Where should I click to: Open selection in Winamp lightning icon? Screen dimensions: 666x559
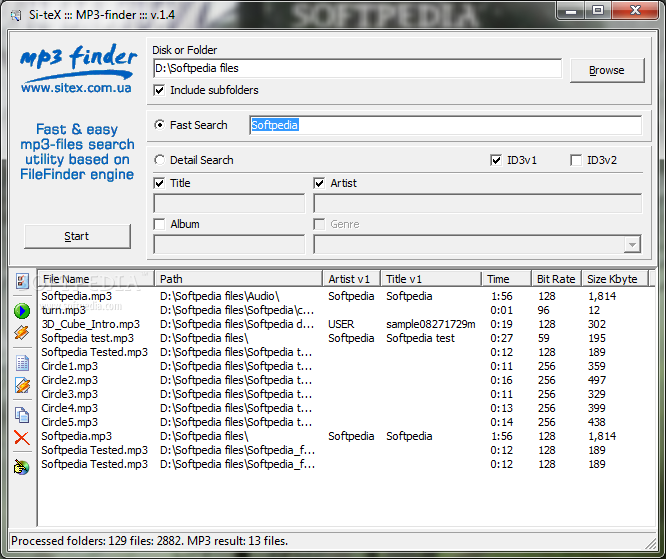22,333
